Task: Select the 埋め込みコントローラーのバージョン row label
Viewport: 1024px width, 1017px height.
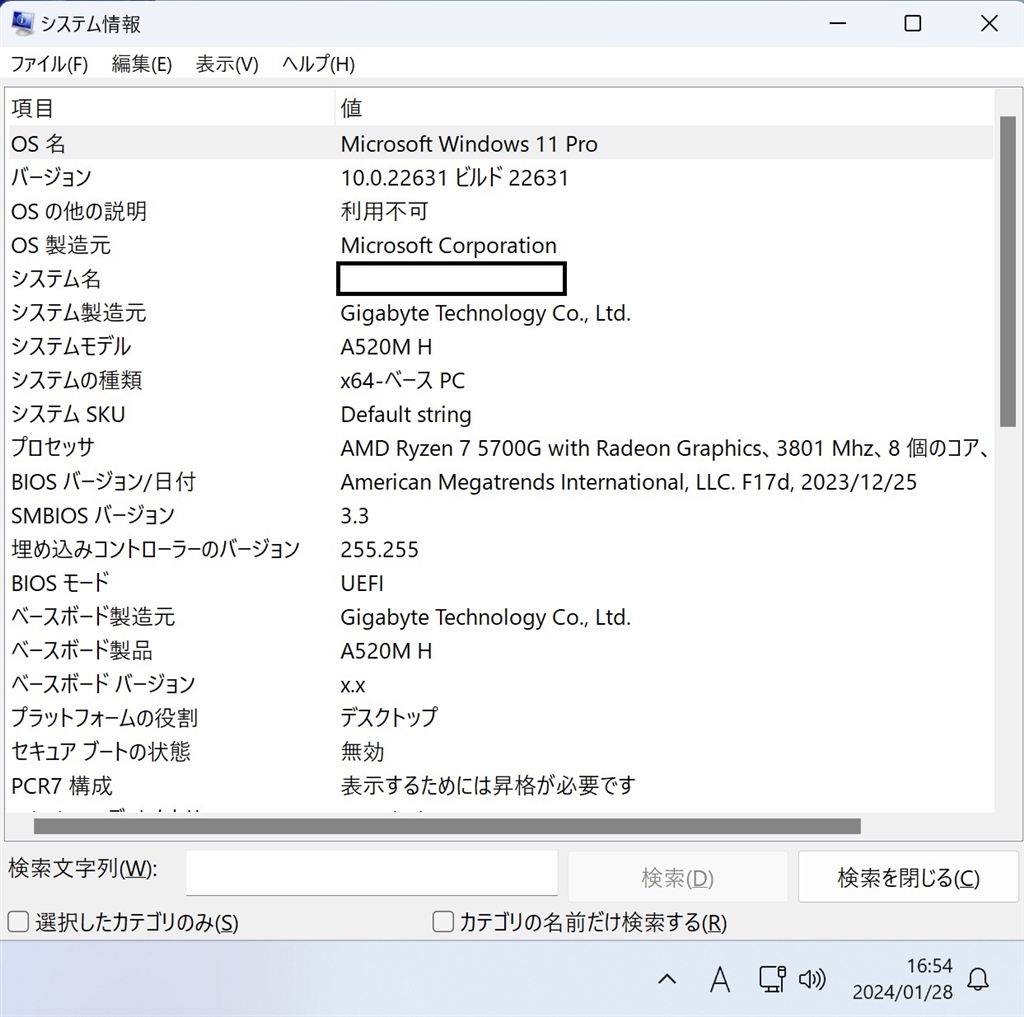Action: (x=155, y=550)
